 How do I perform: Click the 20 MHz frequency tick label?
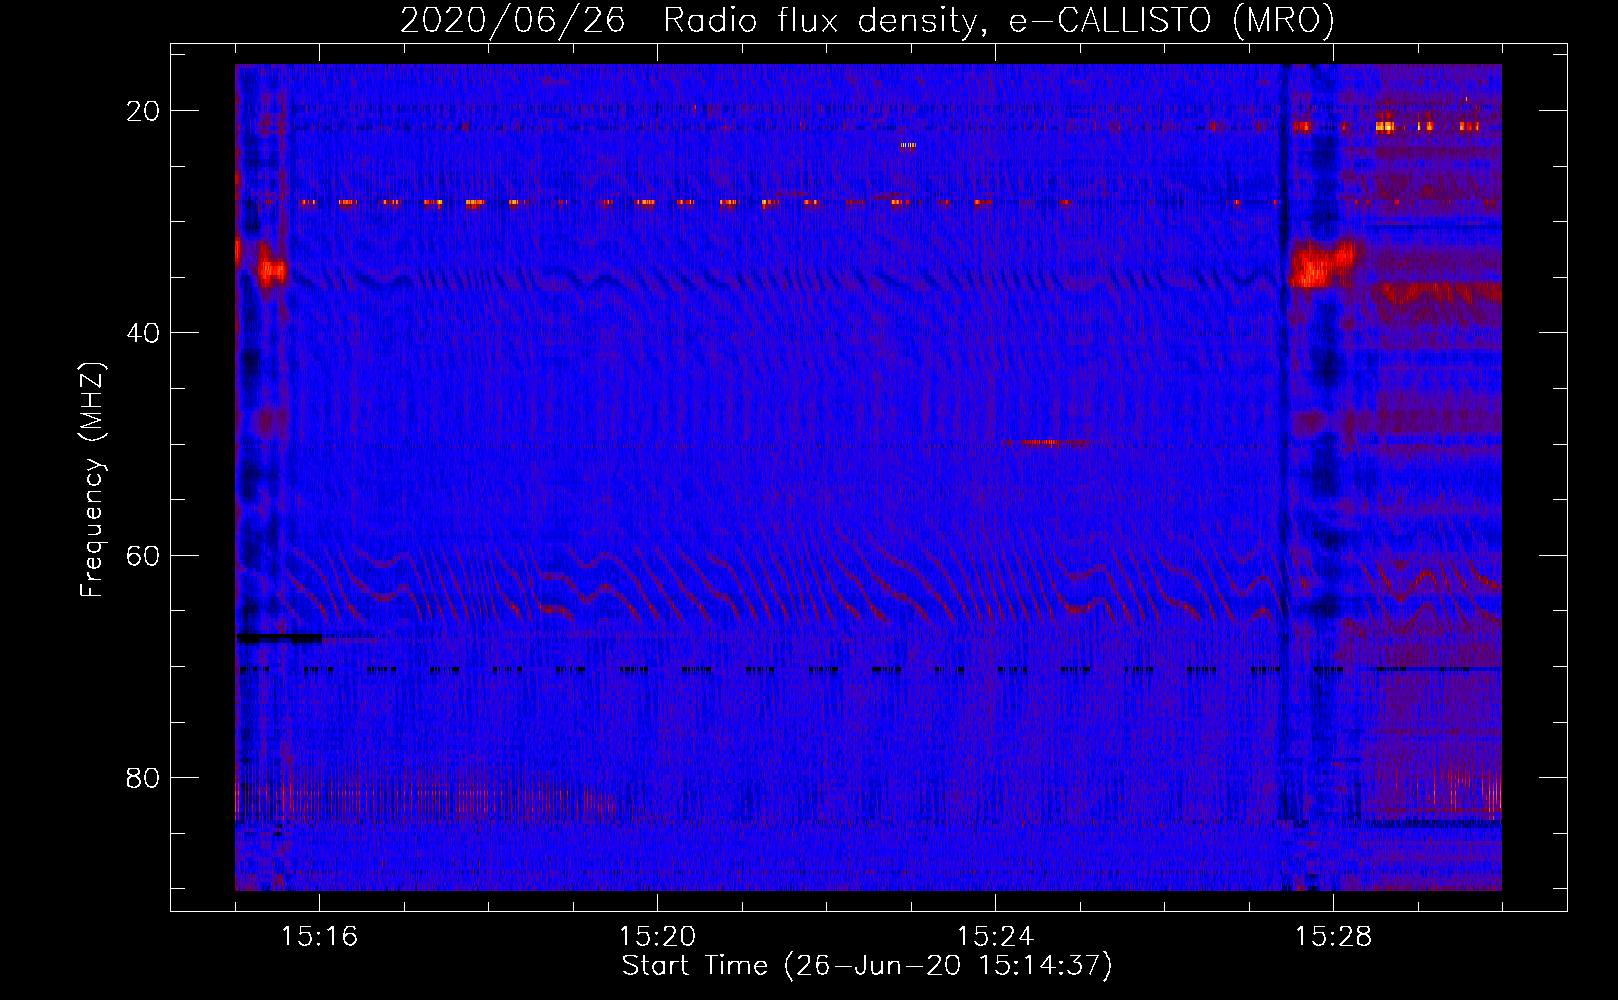coord(143,111)
